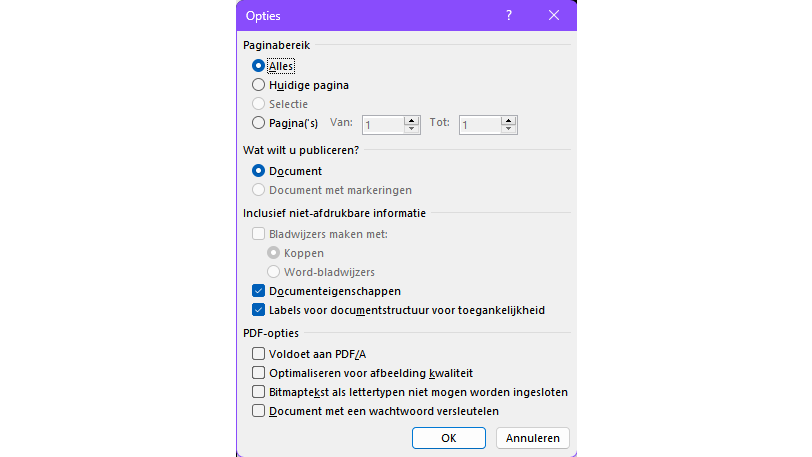The height and width of the screenshot is (457, 812).
Task: Disable labels voor documentstructuur voor toegankelijkheid
Action: [x=259, y=310]
